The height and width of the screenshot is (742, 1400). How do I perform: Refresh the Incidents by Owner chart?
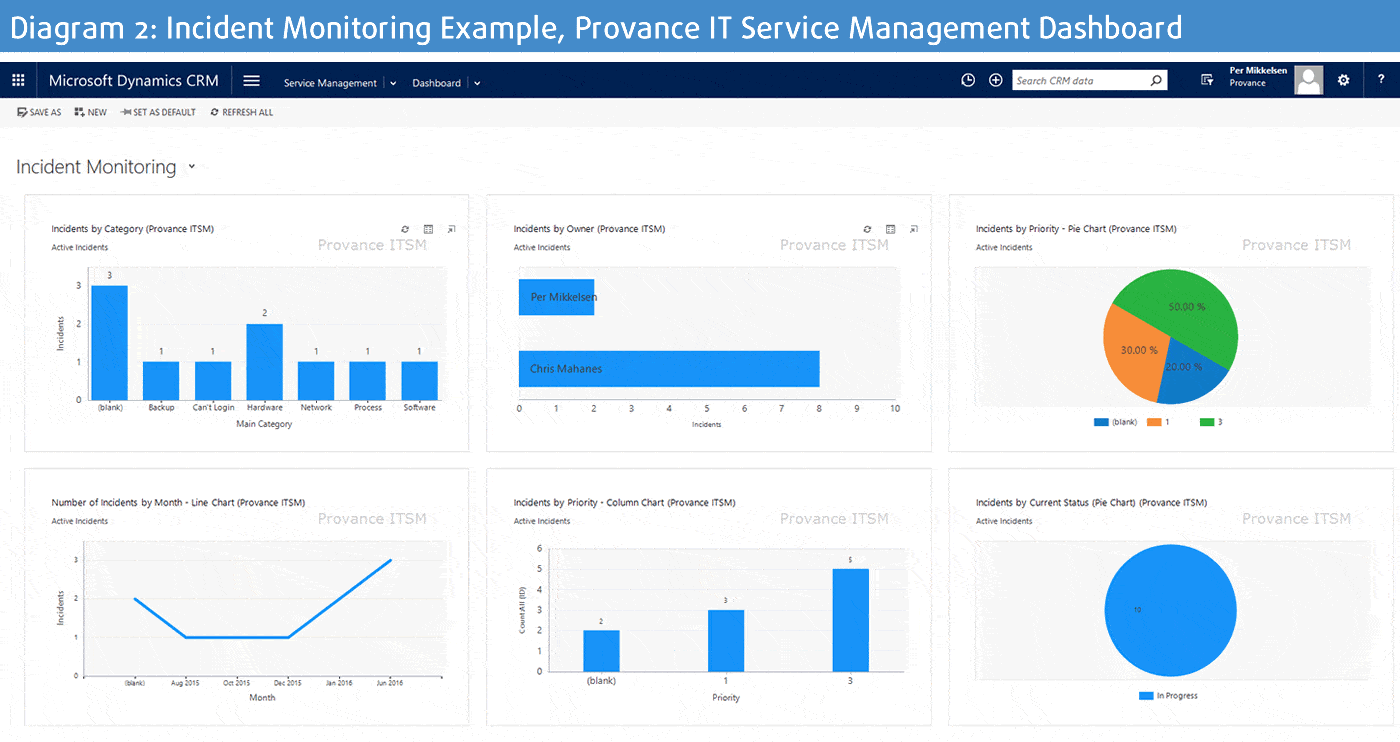(x=867, y=229)
